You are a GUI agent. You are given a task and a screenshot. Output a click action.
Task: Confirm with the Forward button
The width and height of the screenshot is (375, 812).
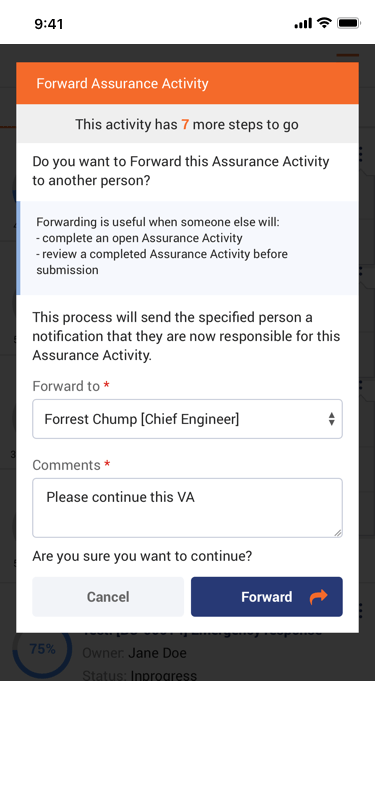267,597
